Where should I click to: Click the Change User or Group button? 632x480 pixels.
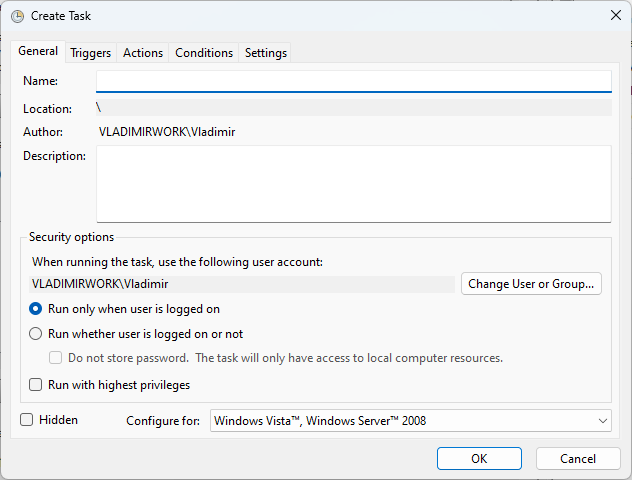pos(532,284)
